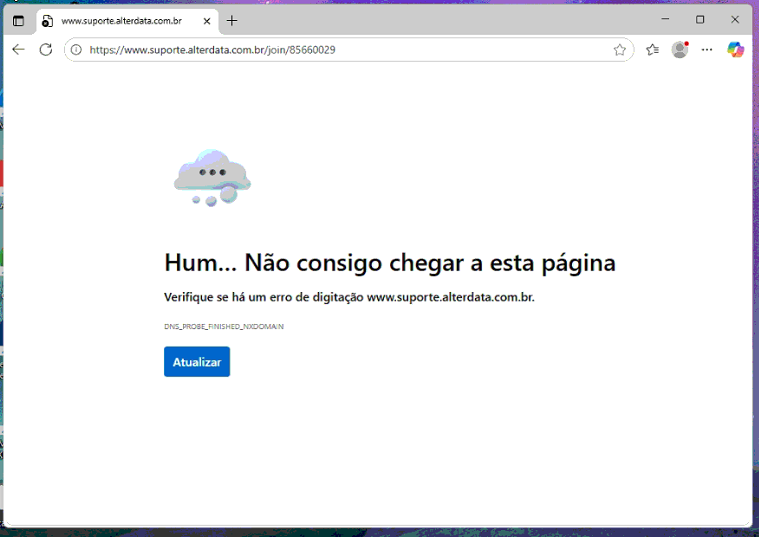This screenshot has width=759, height=537.
Task: Reload the page with refresh icon
Action: 46,49
